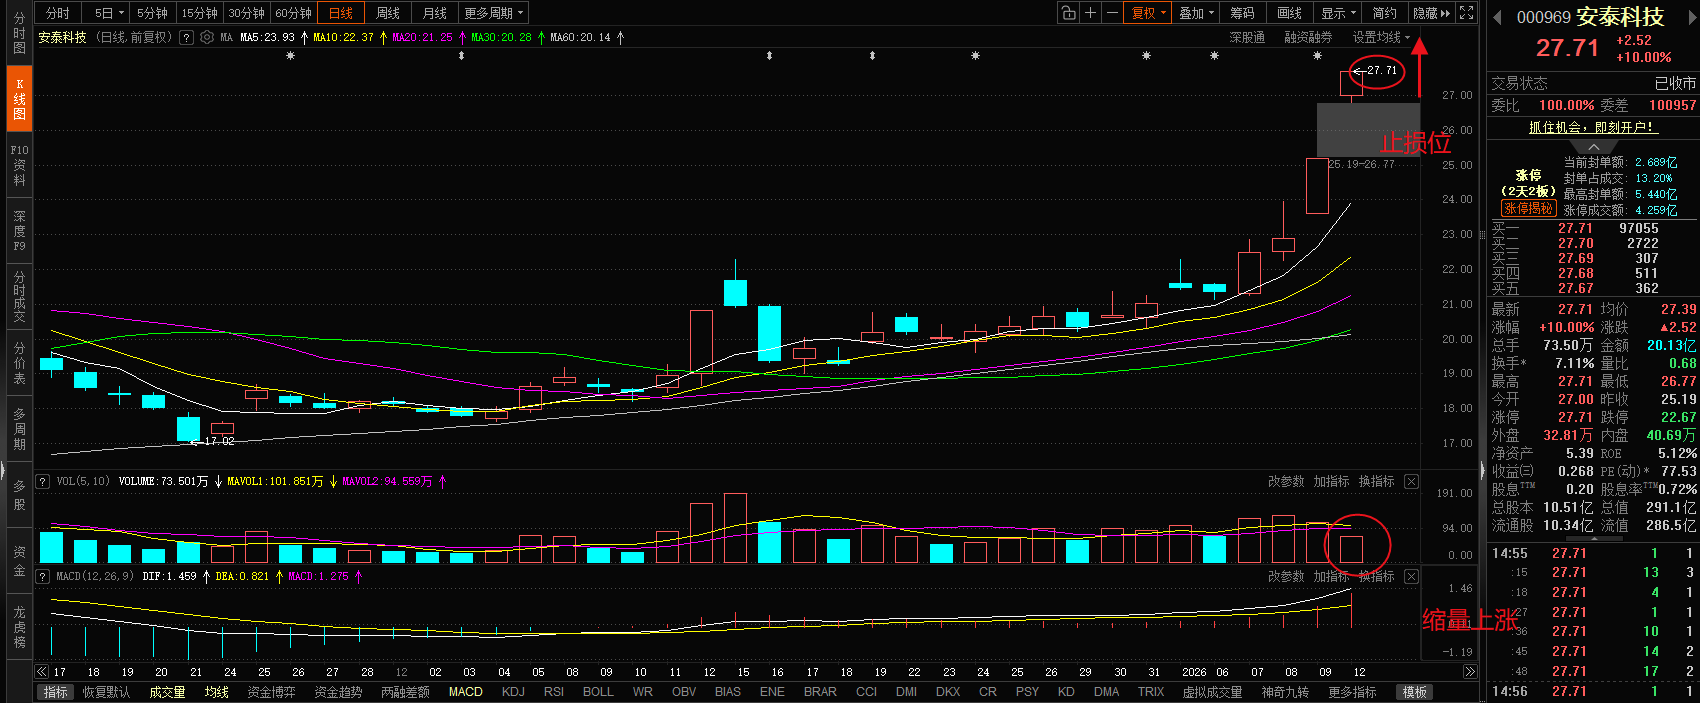
Task: Select KDJ indicator tab
Action: (513, 692)
